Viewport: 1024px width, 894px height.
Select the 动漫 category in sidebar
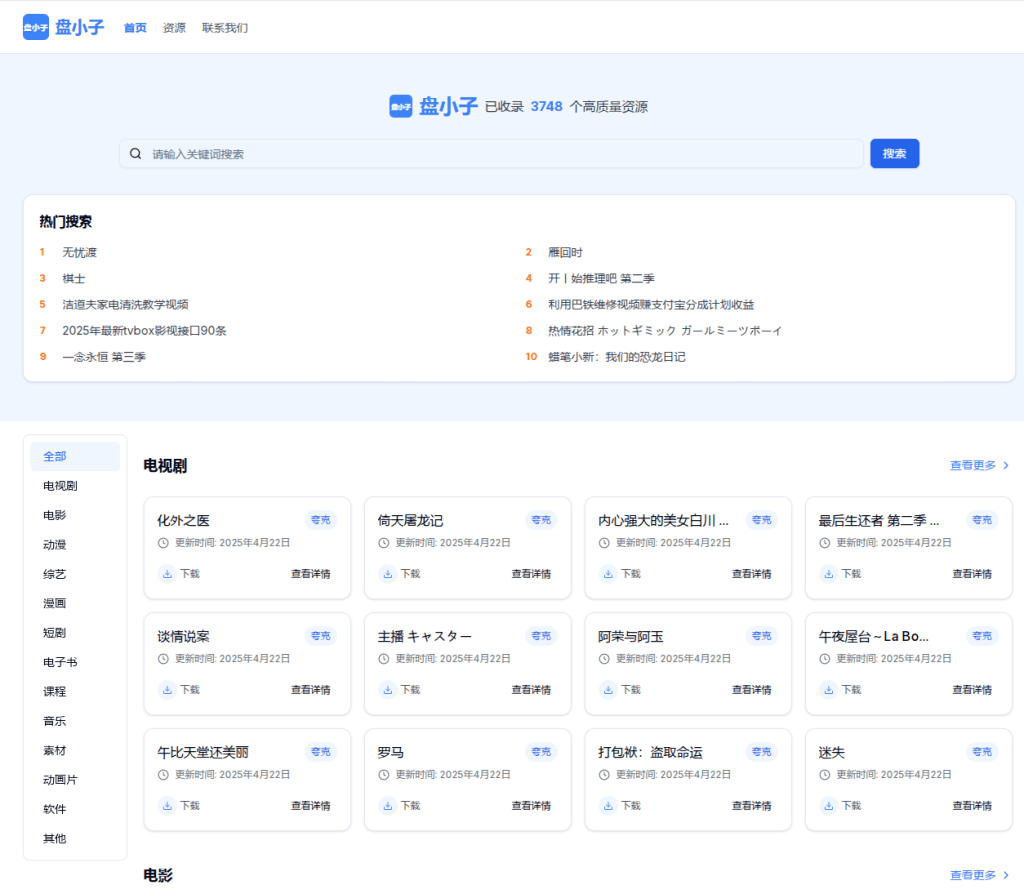[55, 545]
